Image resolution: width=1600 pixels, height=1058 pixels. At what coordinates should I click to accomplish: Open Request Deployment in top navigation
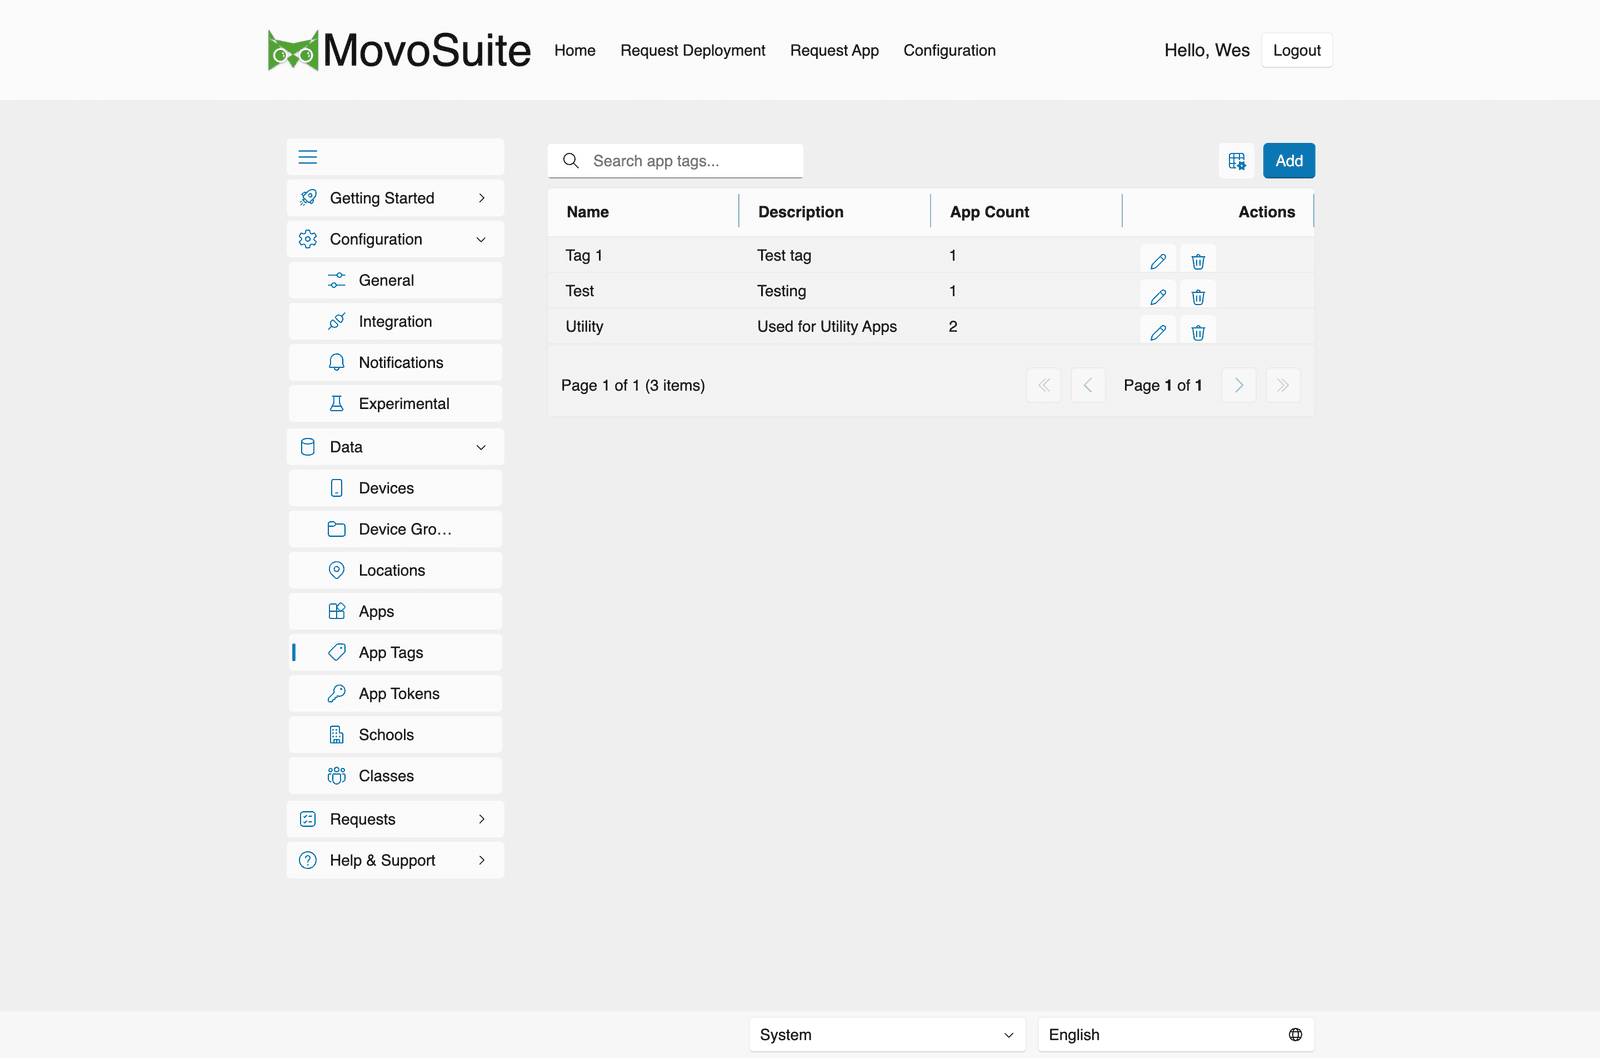[693, 50]
